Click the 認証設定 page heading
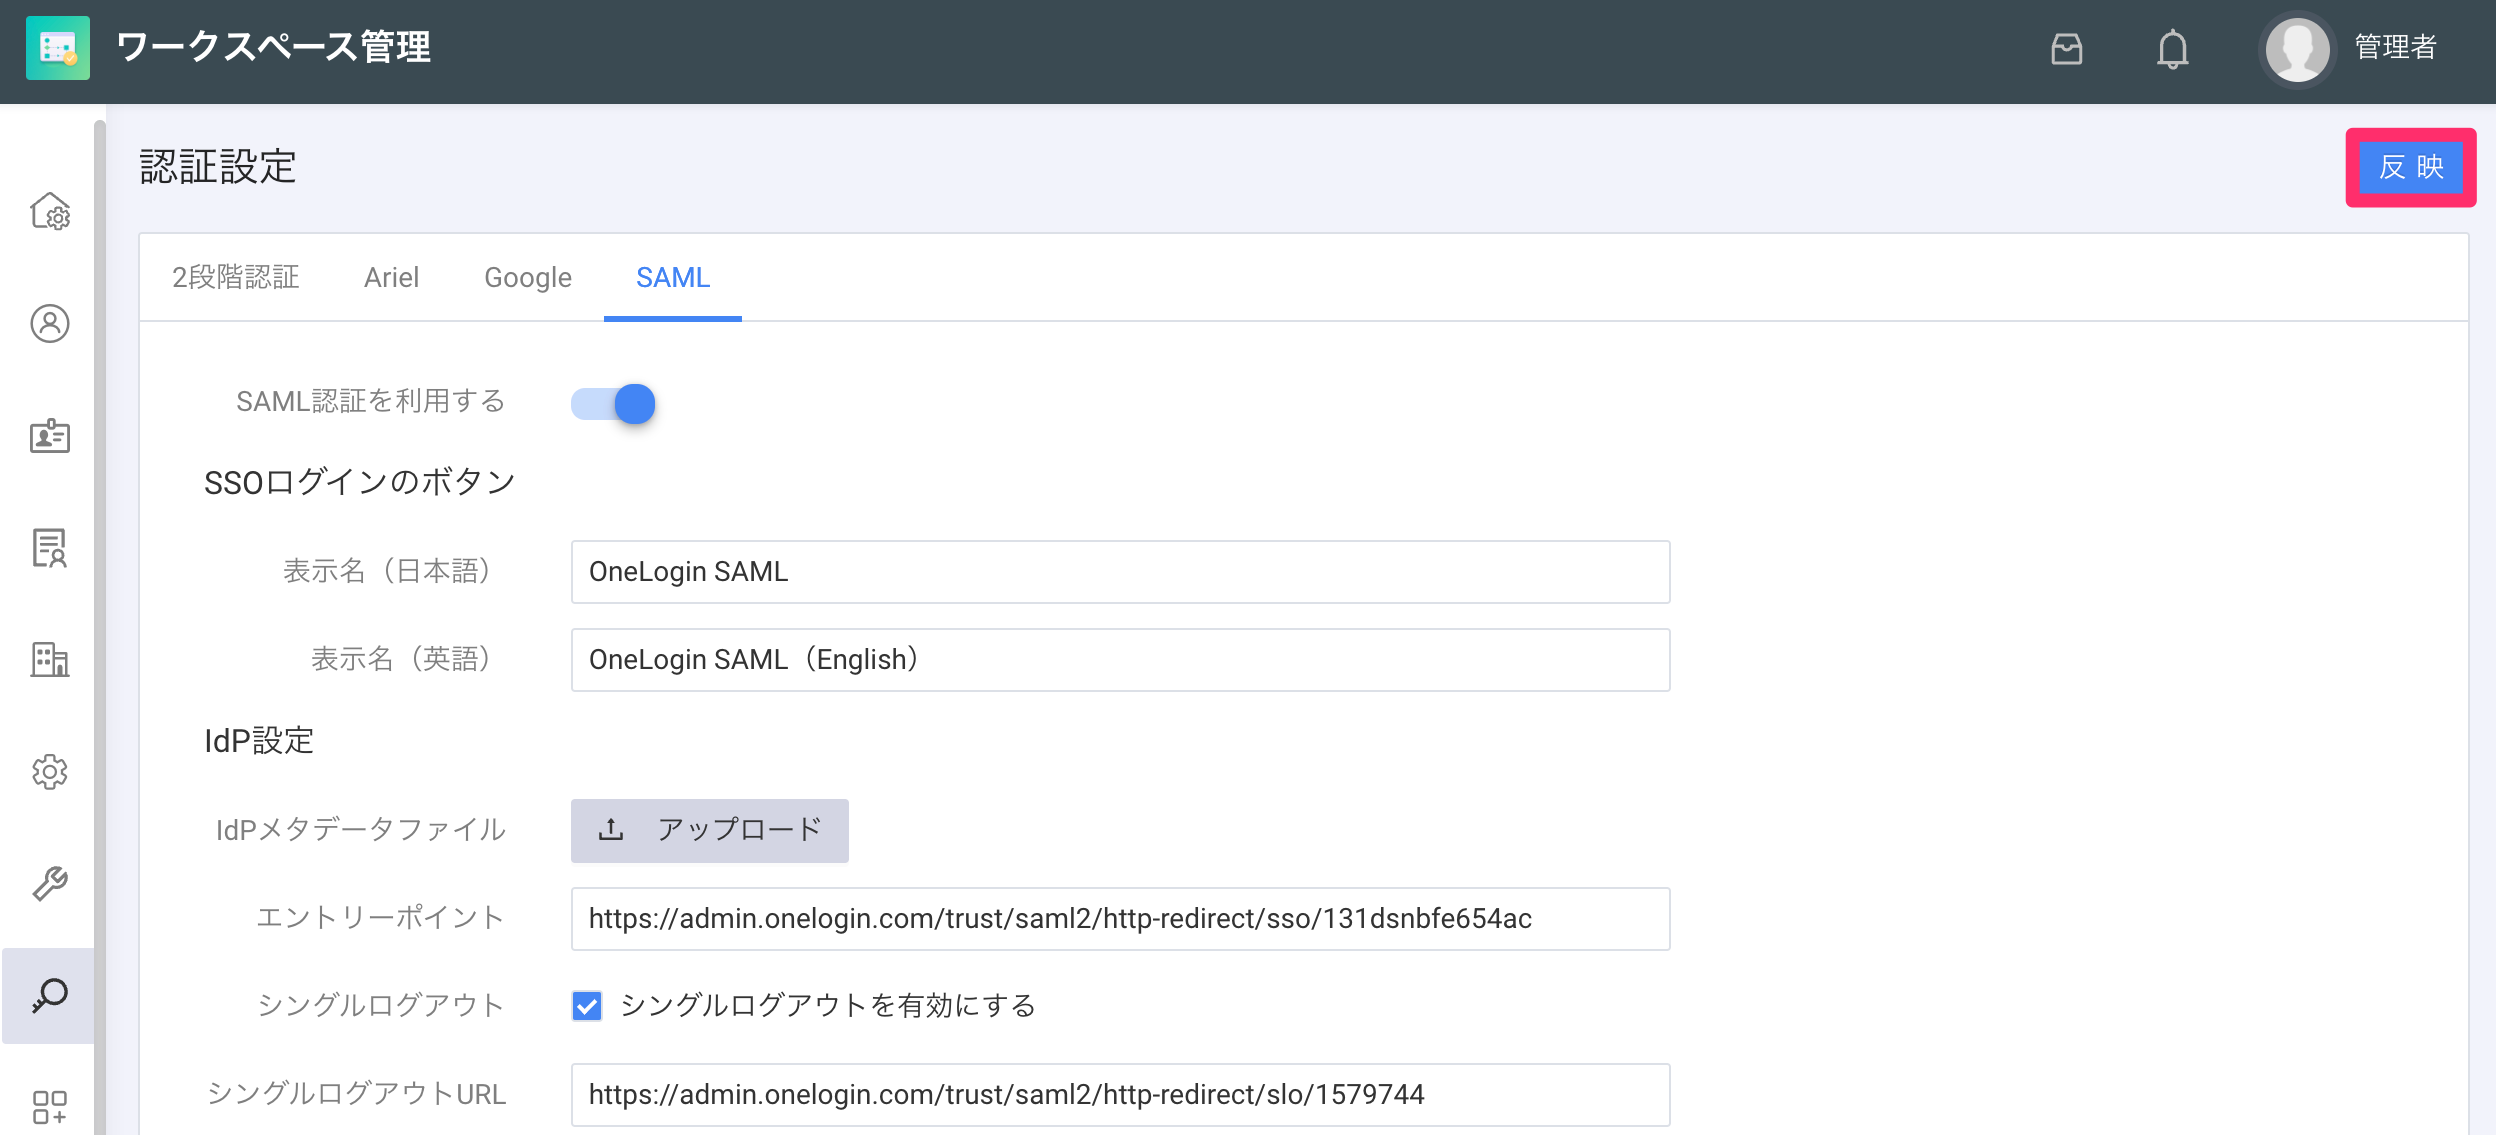The height and width of the screenshot is (1135, 2496). (x=218, y=167)
